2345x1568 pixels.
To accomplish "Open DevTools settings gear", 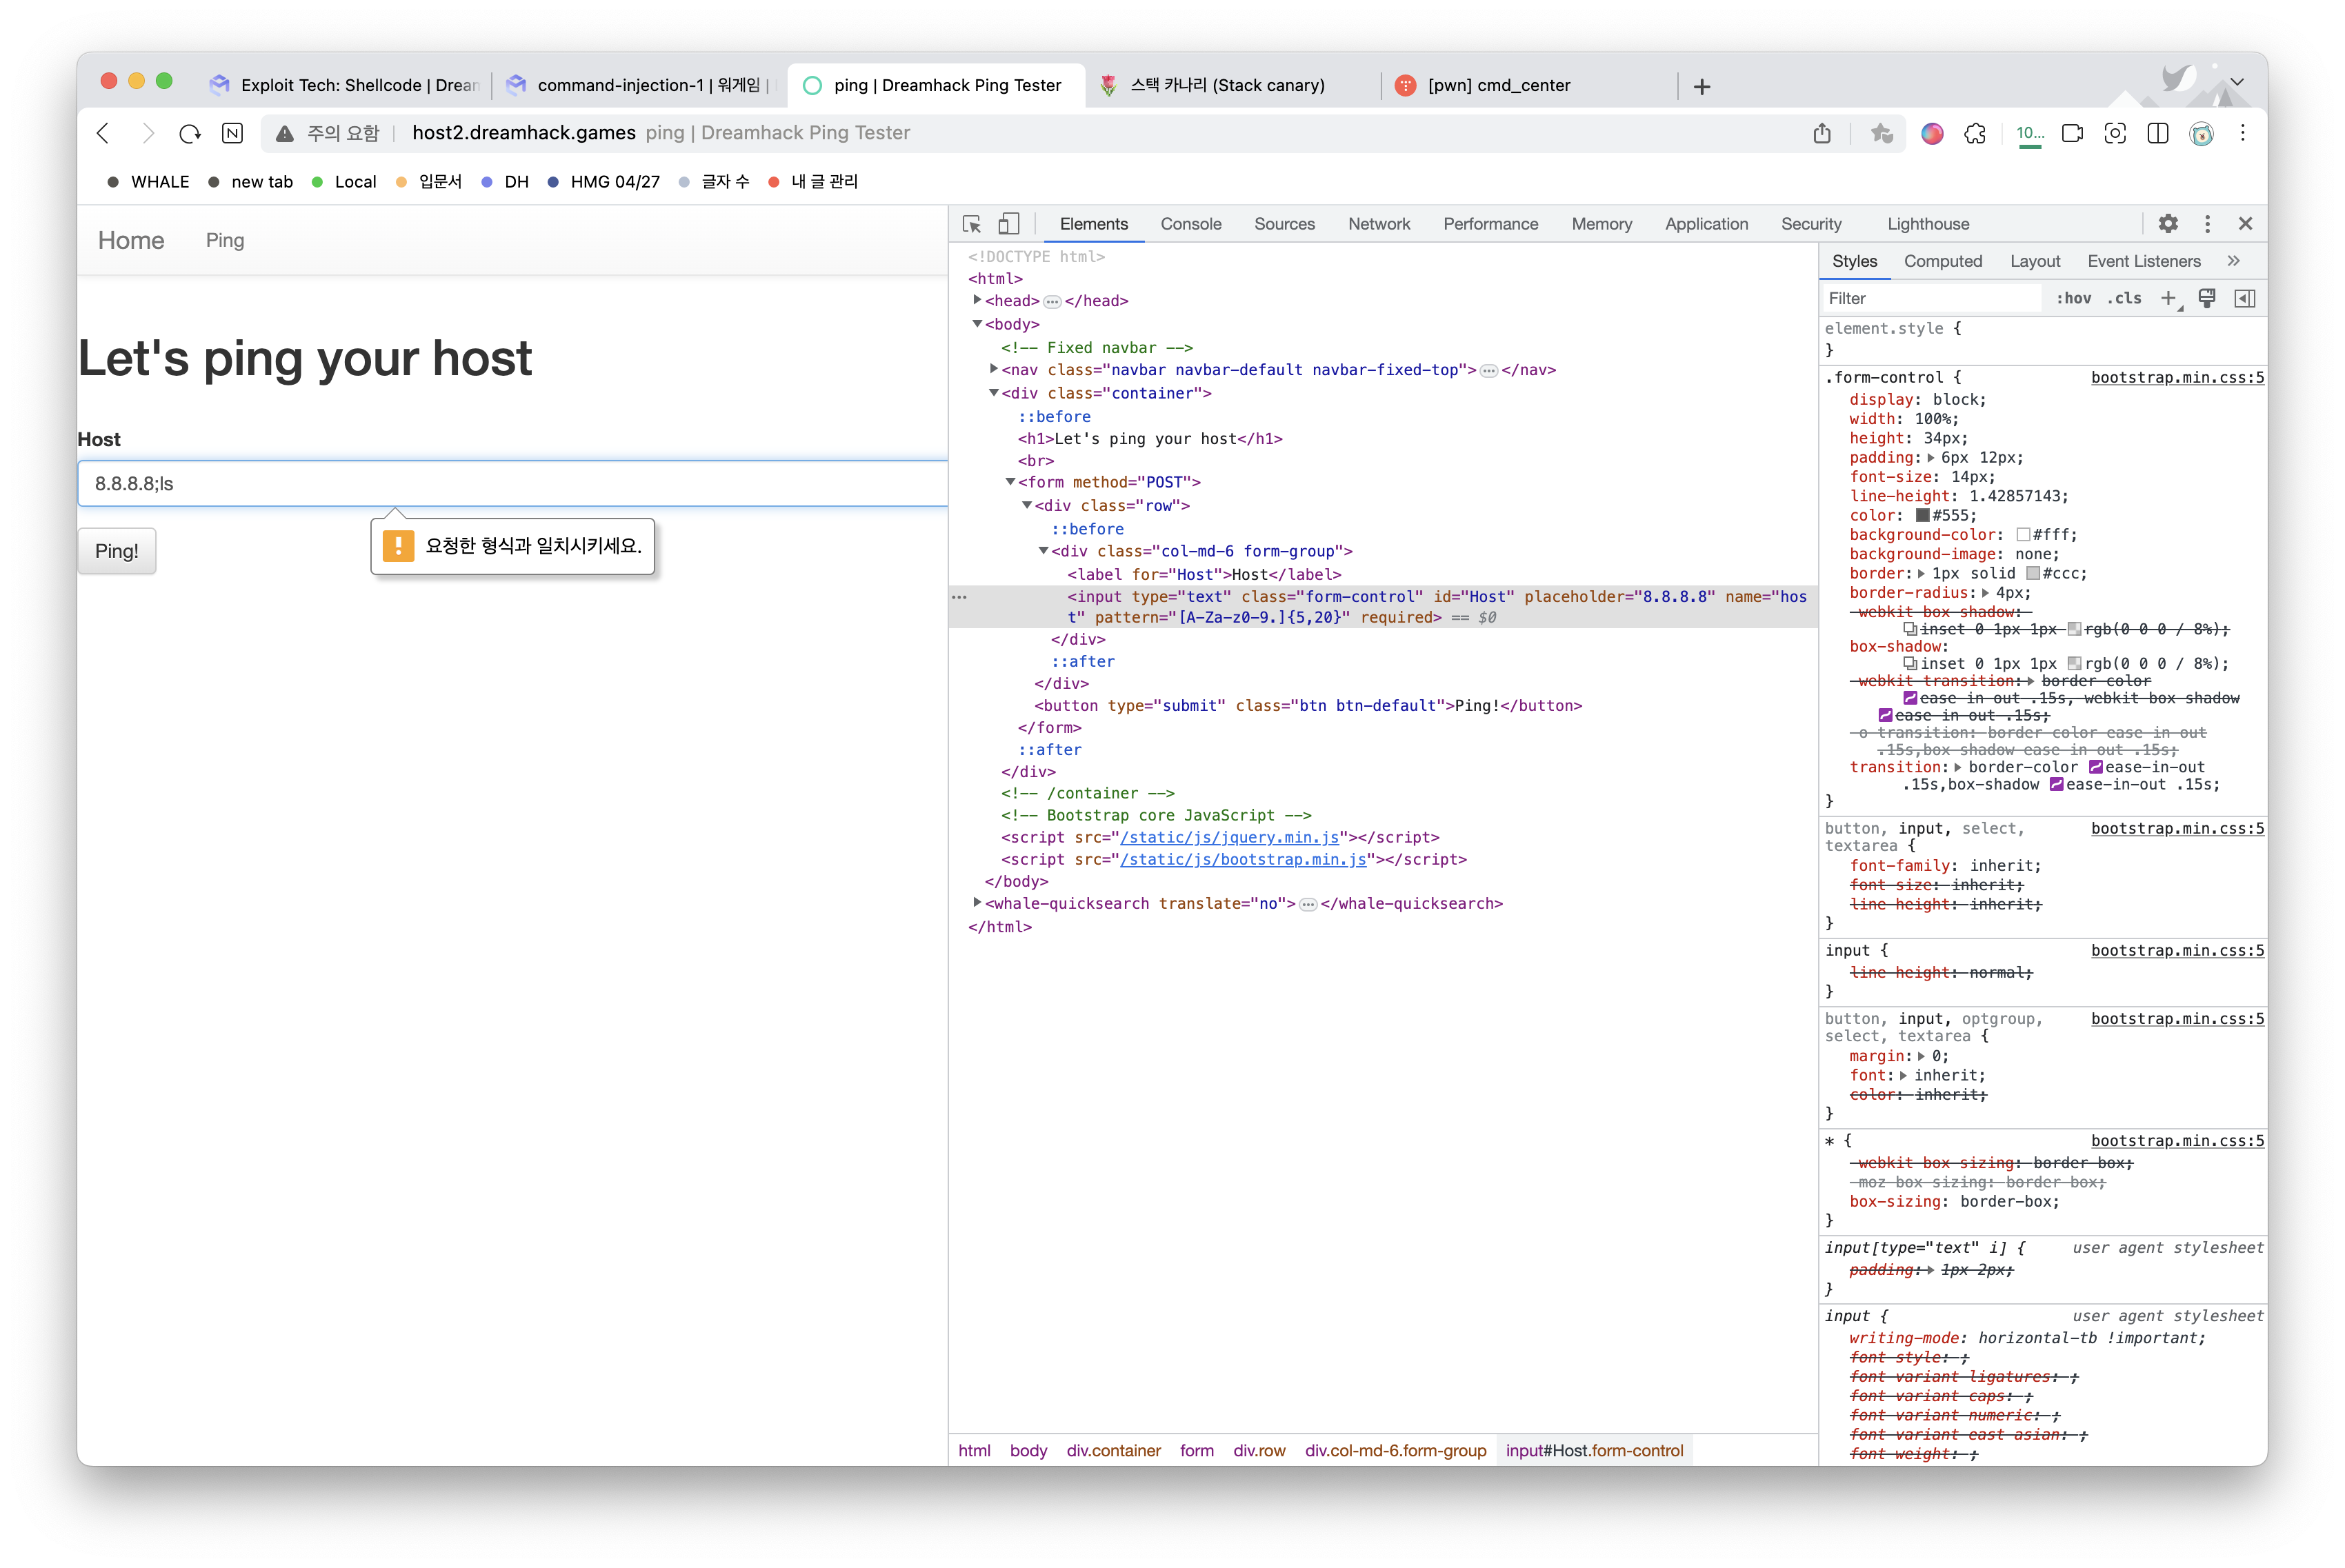I will click(2168, 224).
